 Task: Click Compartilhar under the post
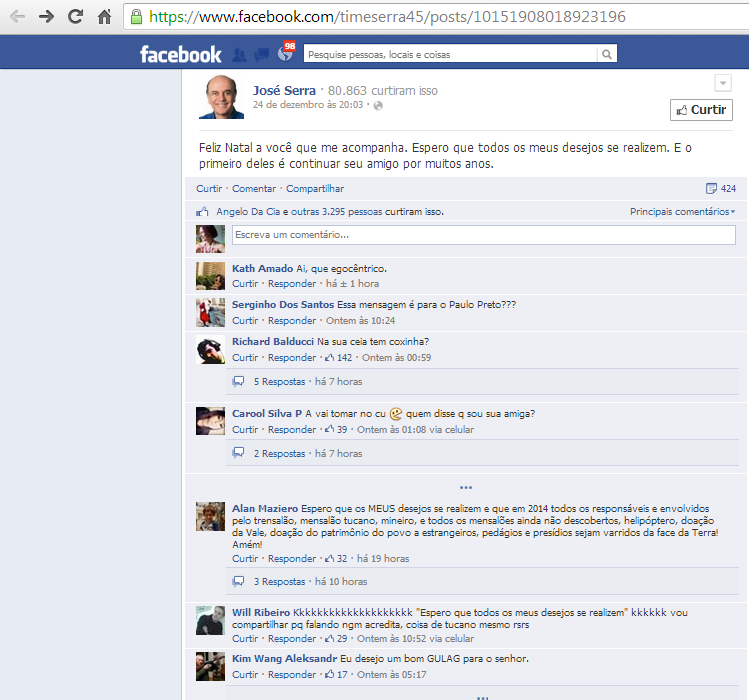315,189
